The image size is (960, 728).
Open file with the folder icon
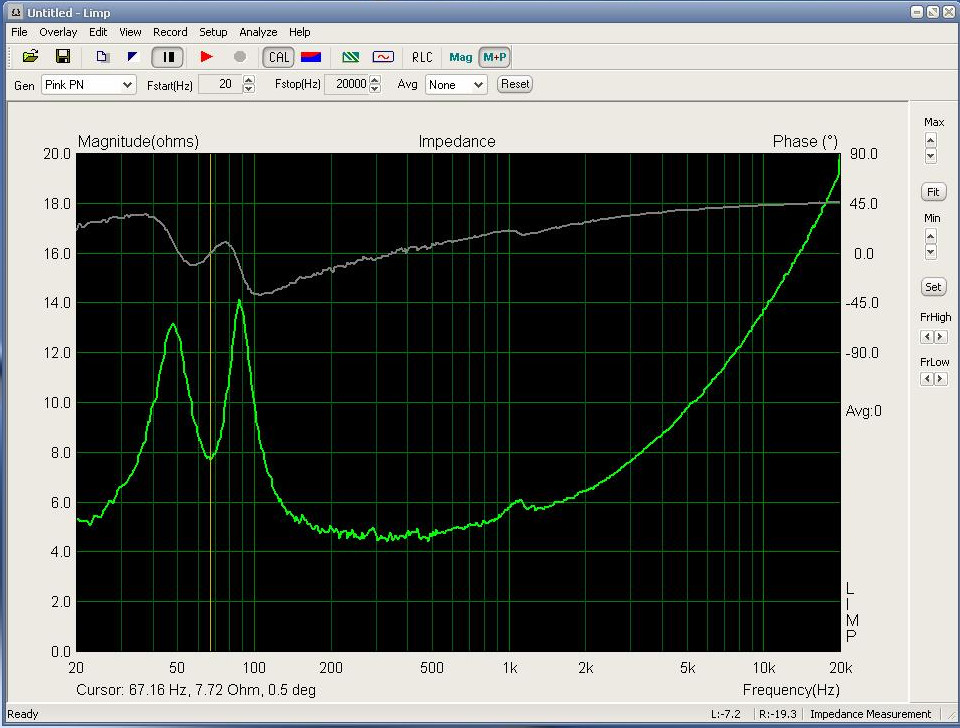pyautogui.click(x=30, y=57)
